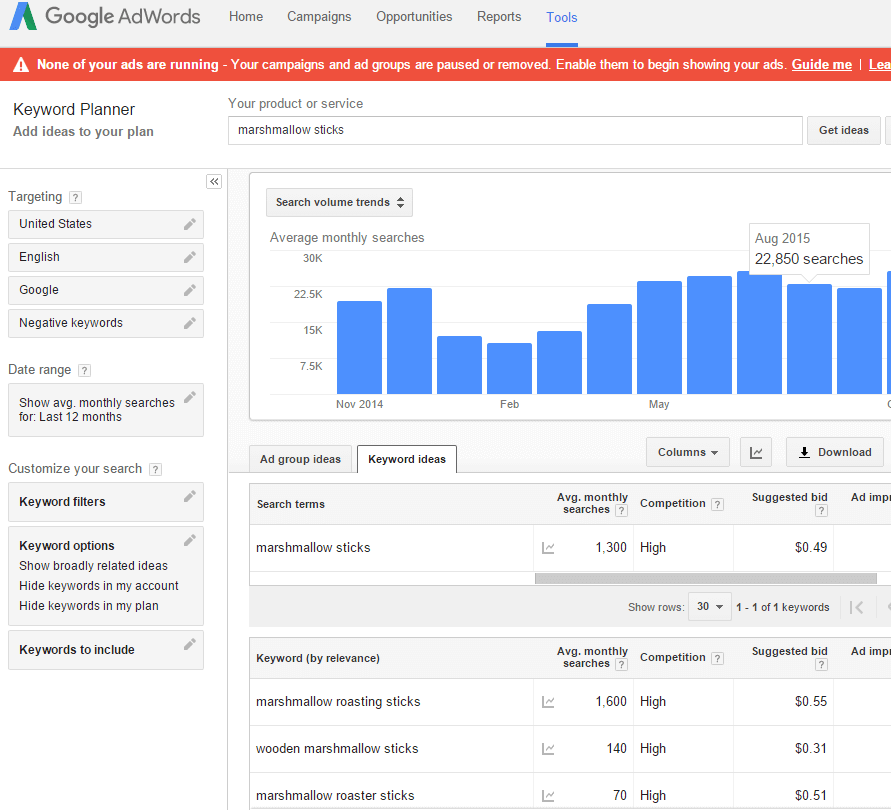Switch to Keyword ideas tab
The image size is (891, 810).
point(407,459)
